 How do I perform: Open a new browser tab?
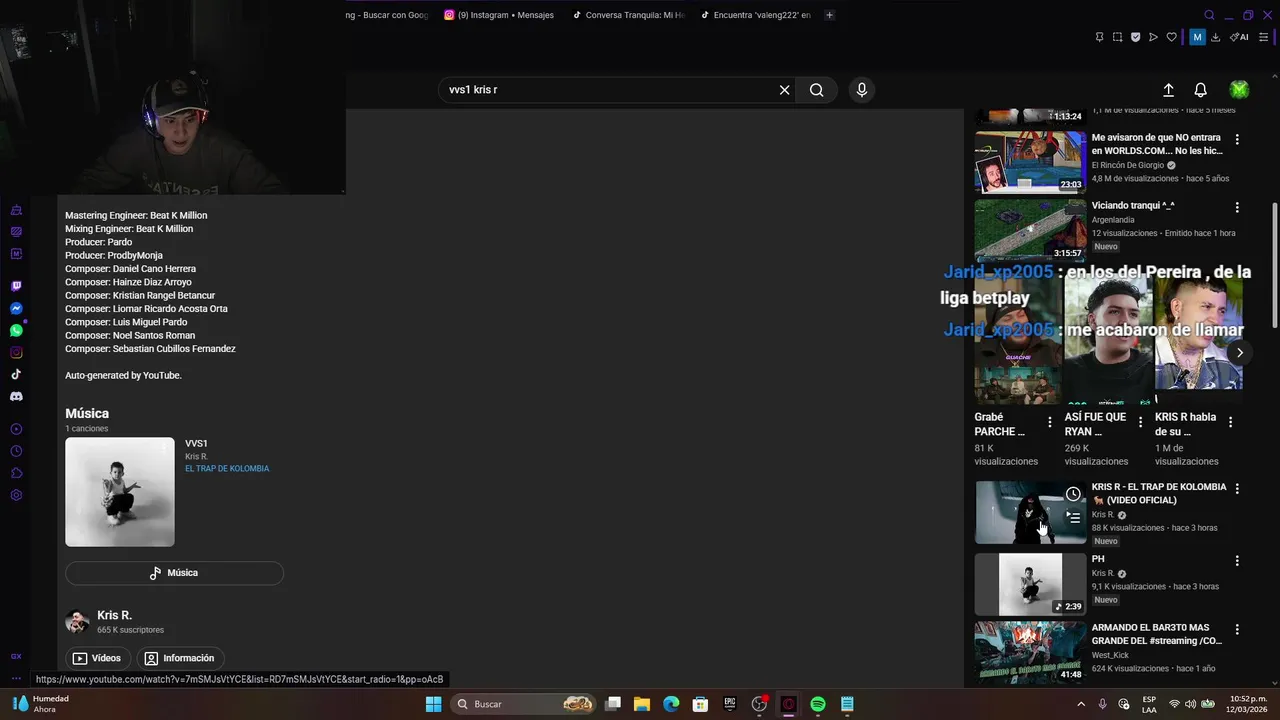click(829, 15)
